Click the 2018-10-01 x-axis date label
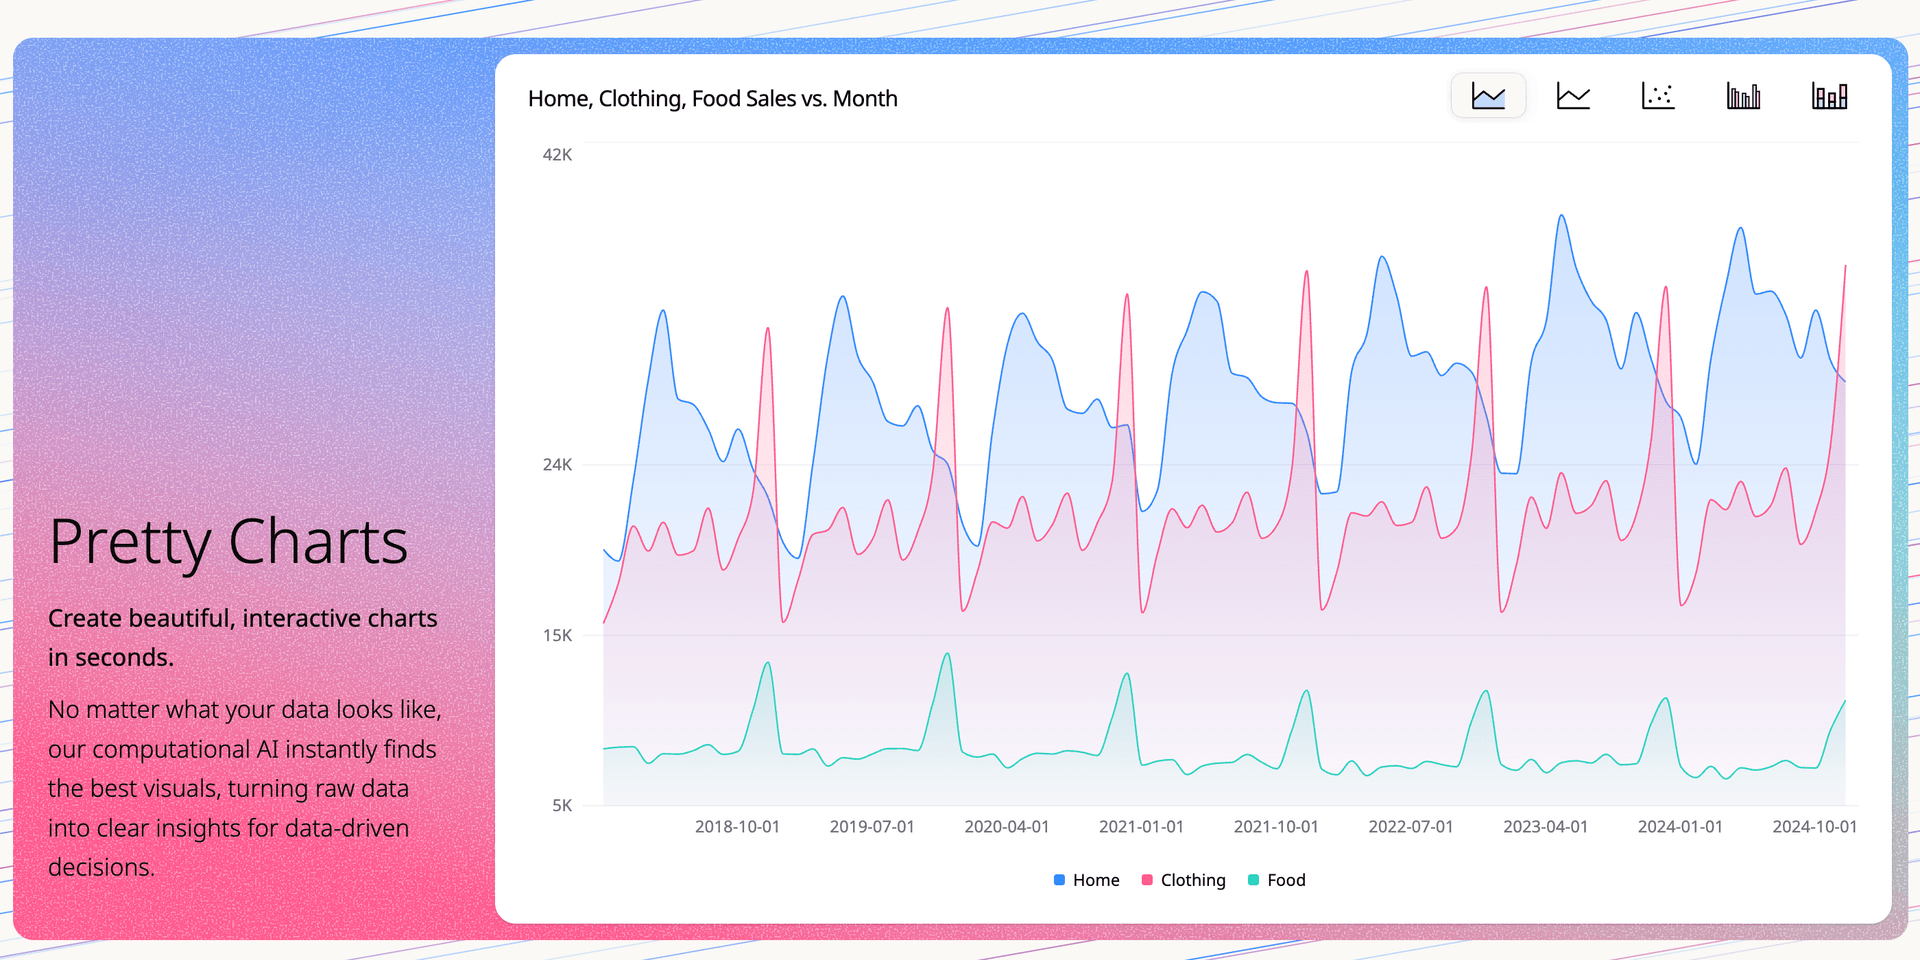The width and height of the screenshot is (1920, 960). tap(737, 827)
